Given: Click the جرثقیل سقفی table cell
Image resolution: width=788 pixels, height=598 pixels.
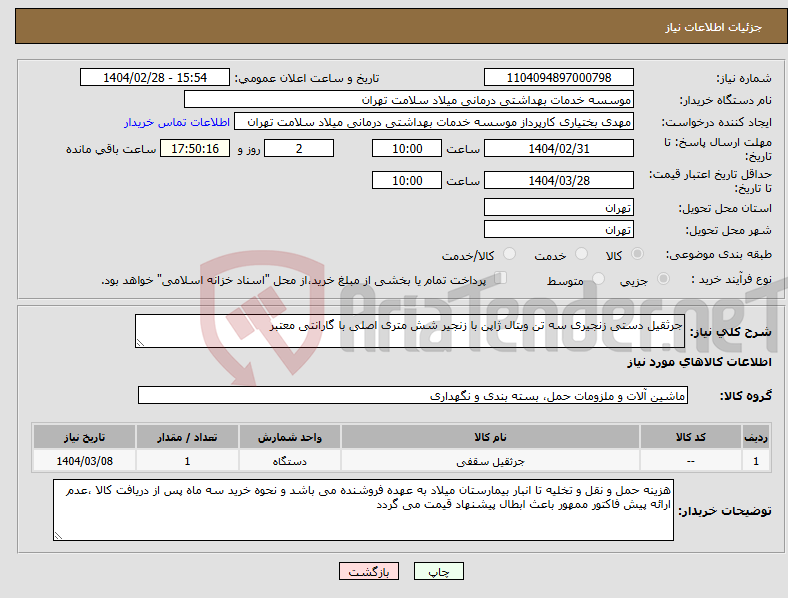Looking at the screenshot, I should point(490,461).
